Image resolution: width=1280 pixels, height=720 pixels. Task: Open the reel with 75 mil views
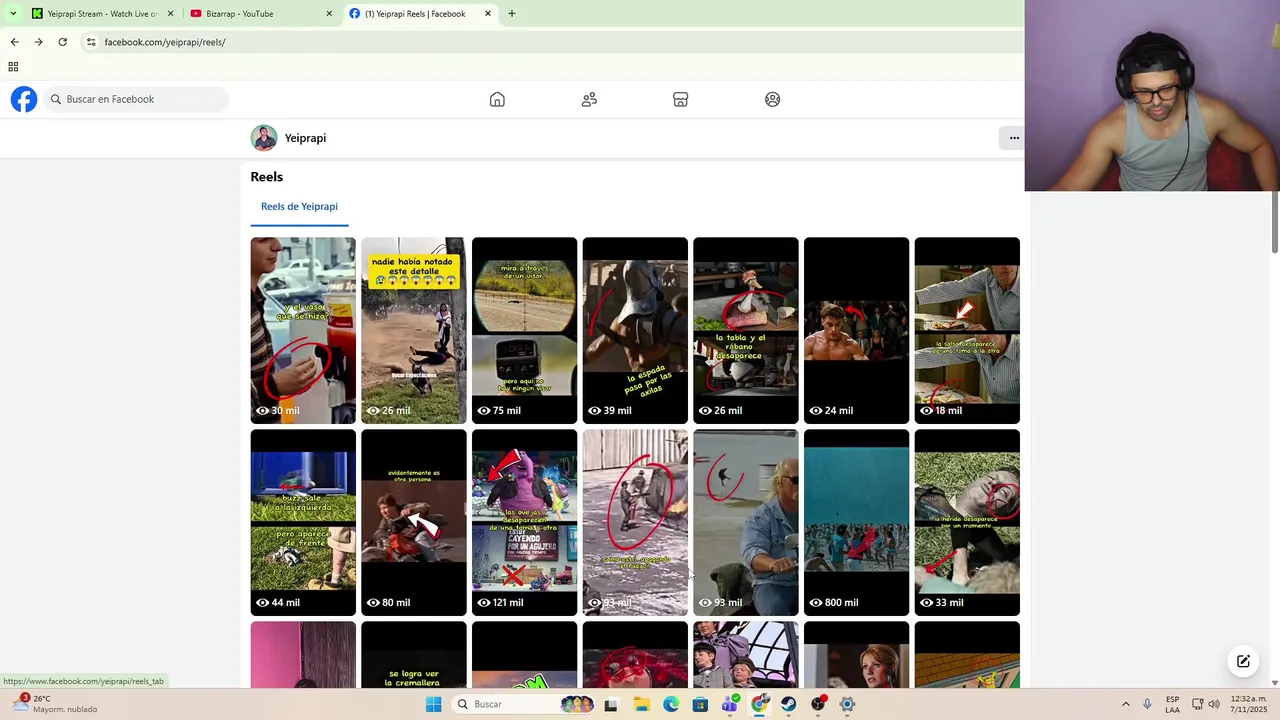coord(524,330)
